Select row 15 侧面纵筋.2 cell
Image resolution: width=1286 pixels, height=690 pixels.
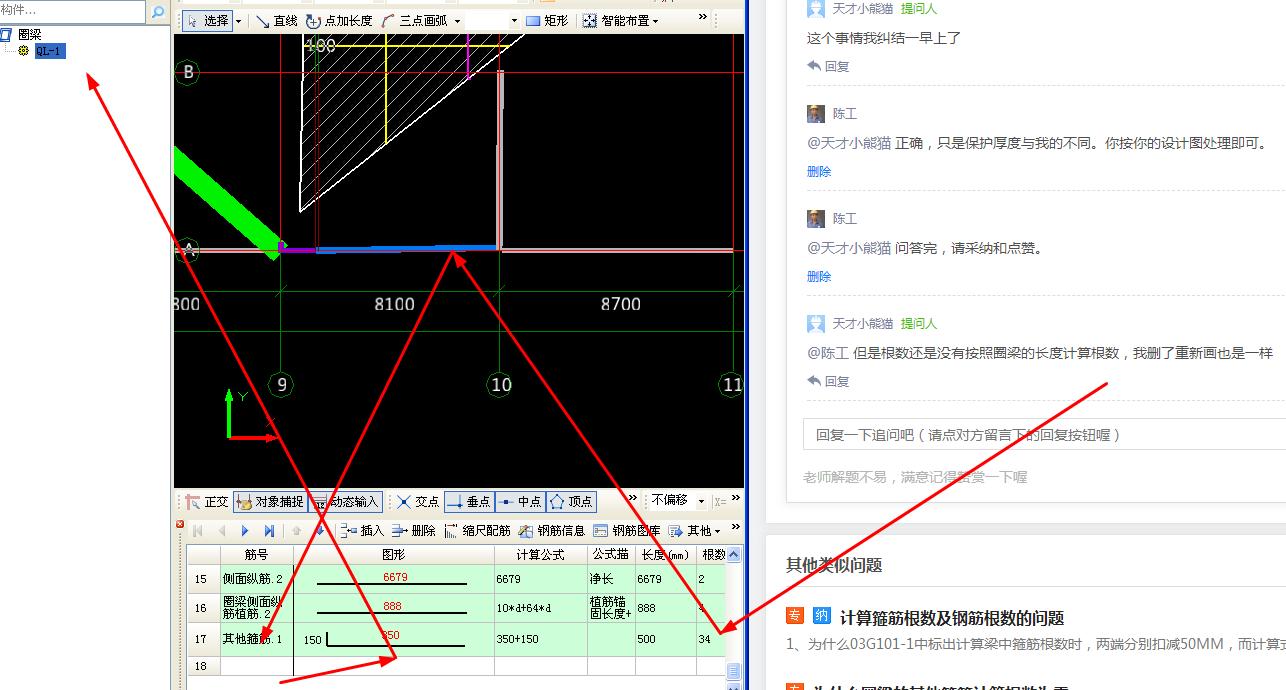(x=257, y=579)
